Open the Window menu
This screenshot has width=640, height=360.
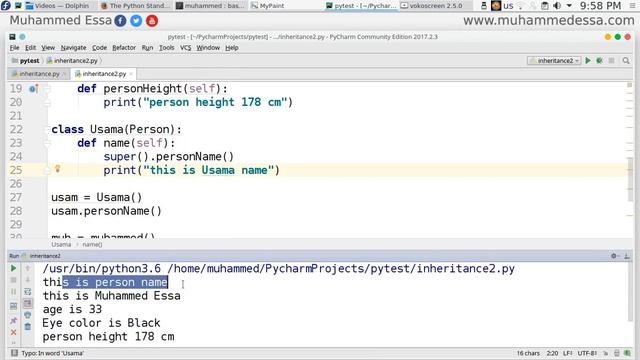click(208, 48)
